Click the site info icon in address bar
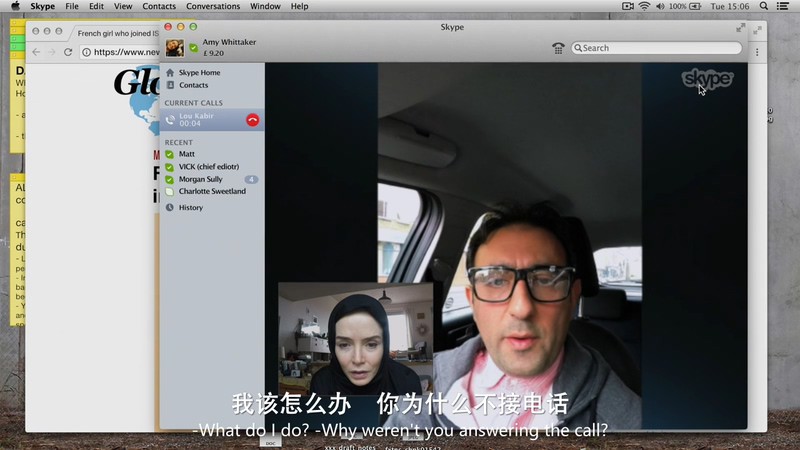The width and height of the screenshot is (800, 450). coord(87,52)
